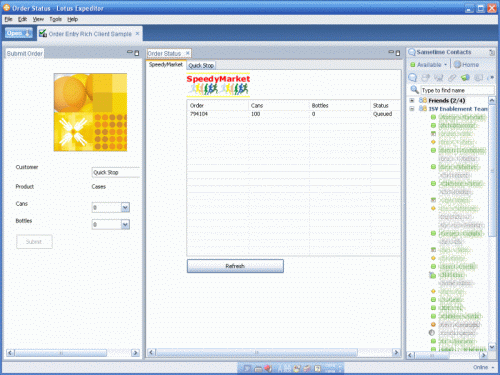Image resolution: width=500 pixels, height=375 pixels.
Task: Click the Open button in the toolbar
Action: tap(19, 33)
